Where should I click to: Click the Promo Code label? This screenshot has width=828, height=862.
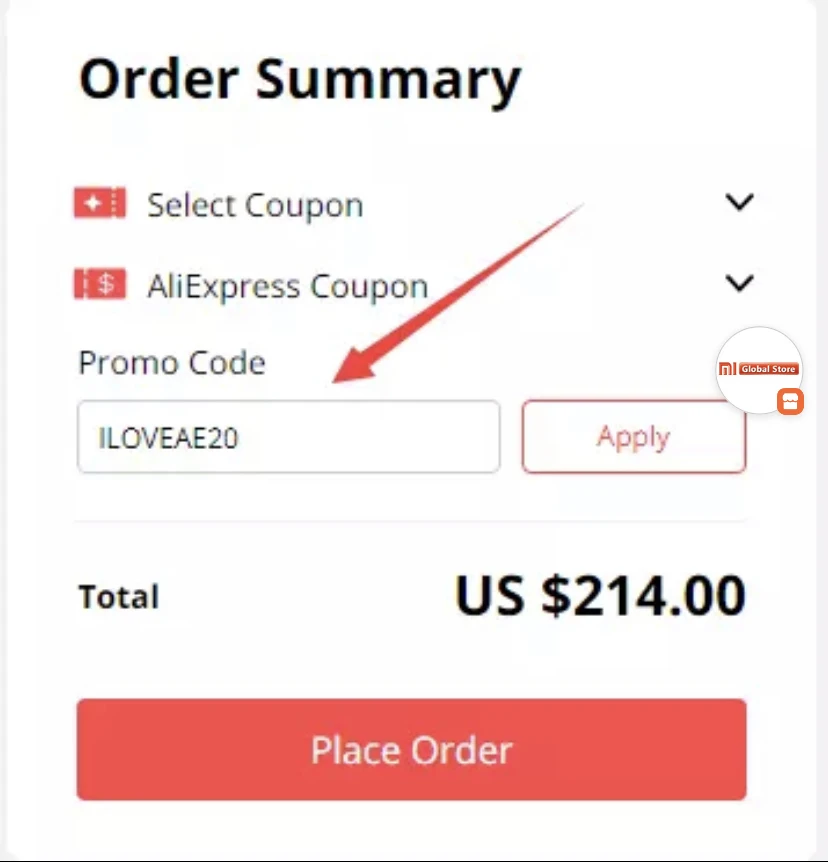click(172, 363)
